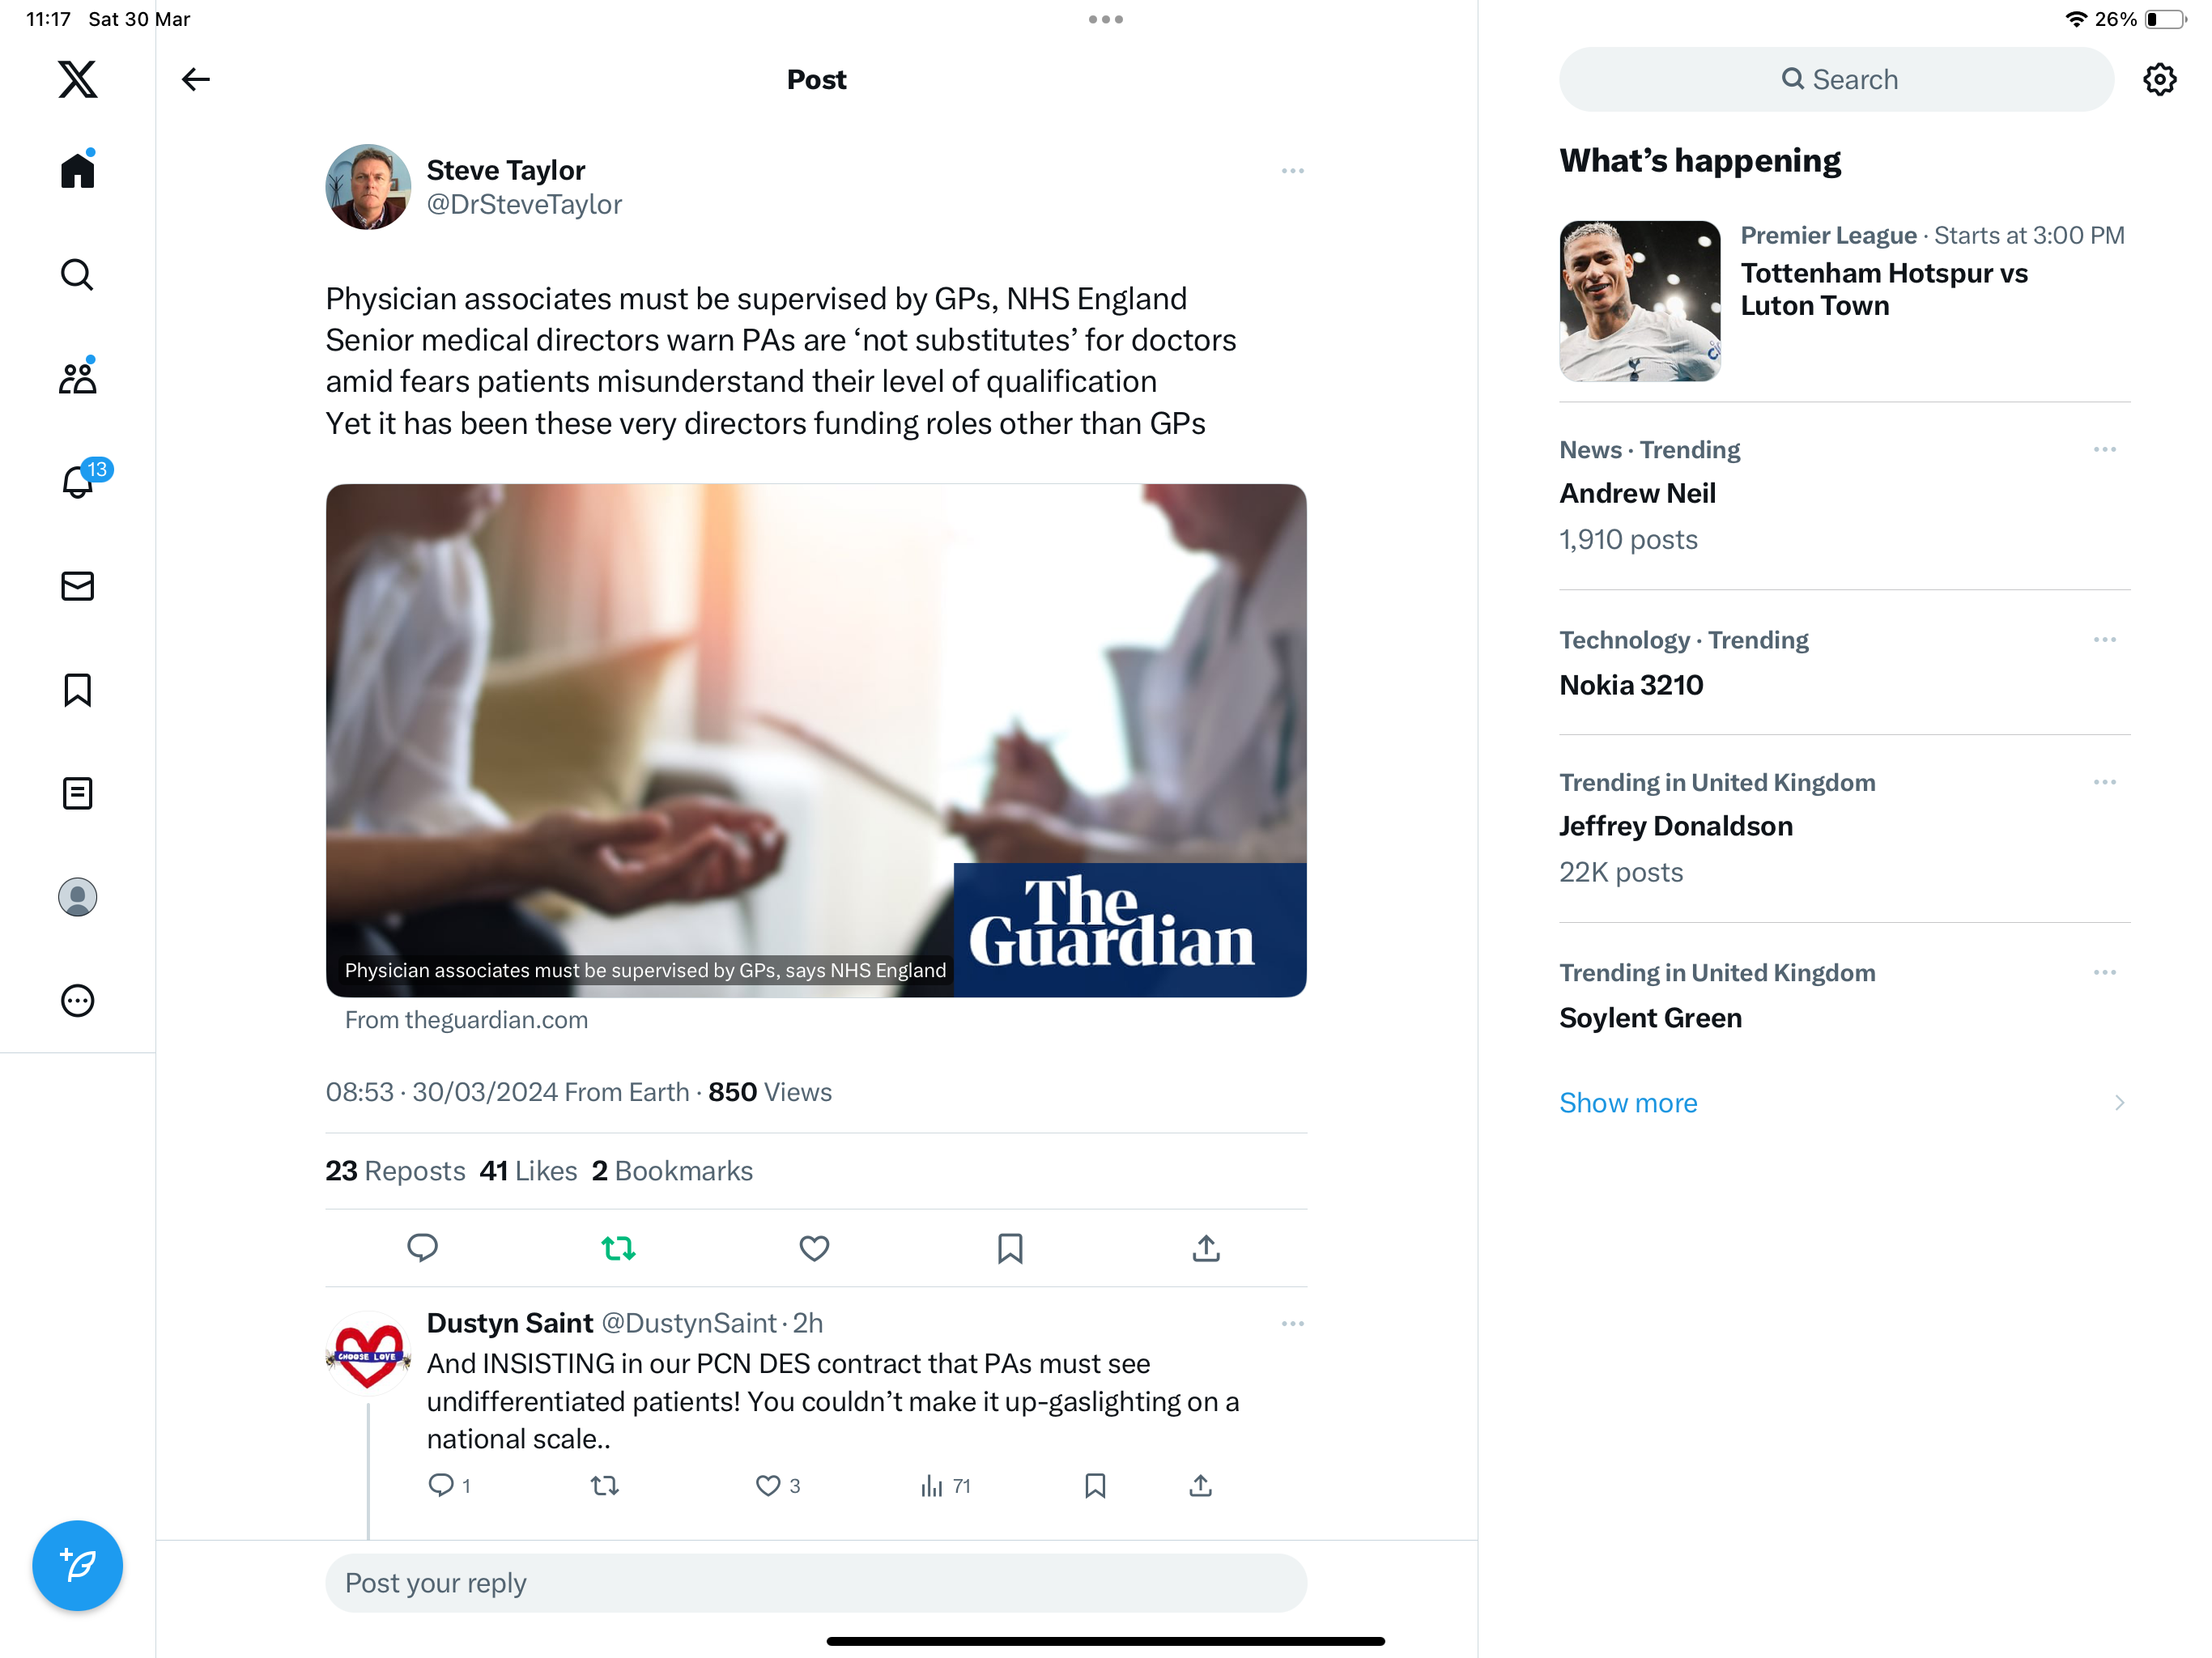This screenshot has height=1658, width=2212.
Task: Open Communities people icon in sidebar
Action: [x=77, y=377]
